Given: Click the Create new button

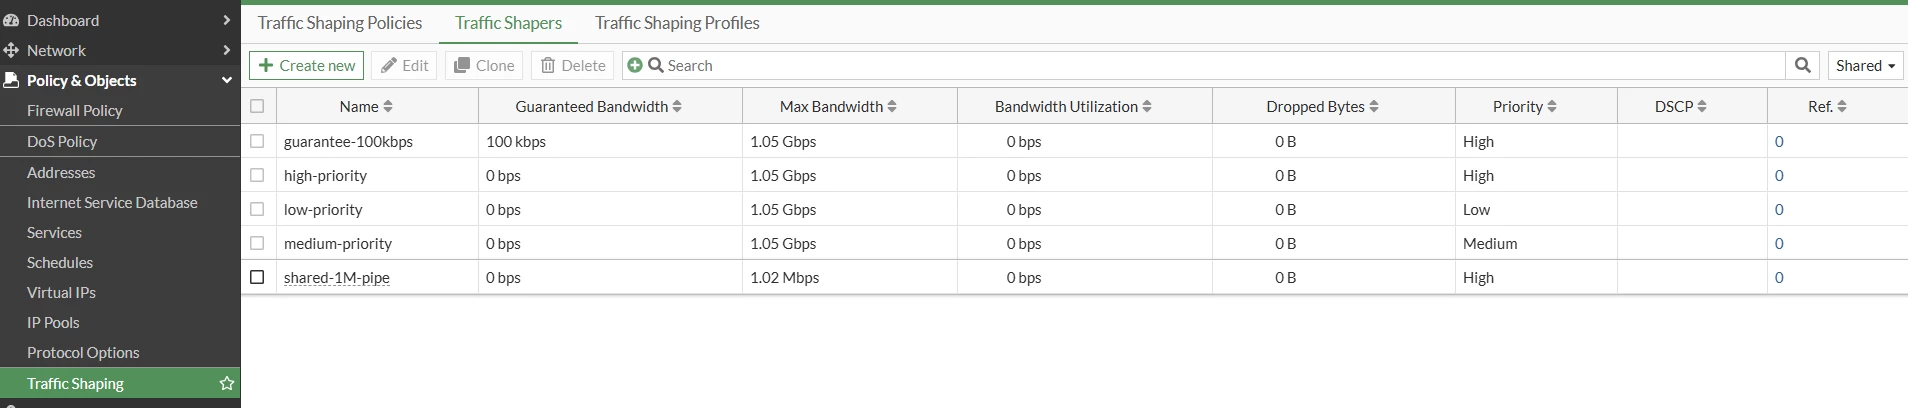Looking at the screenshot, I should click(x=307, y=65).
